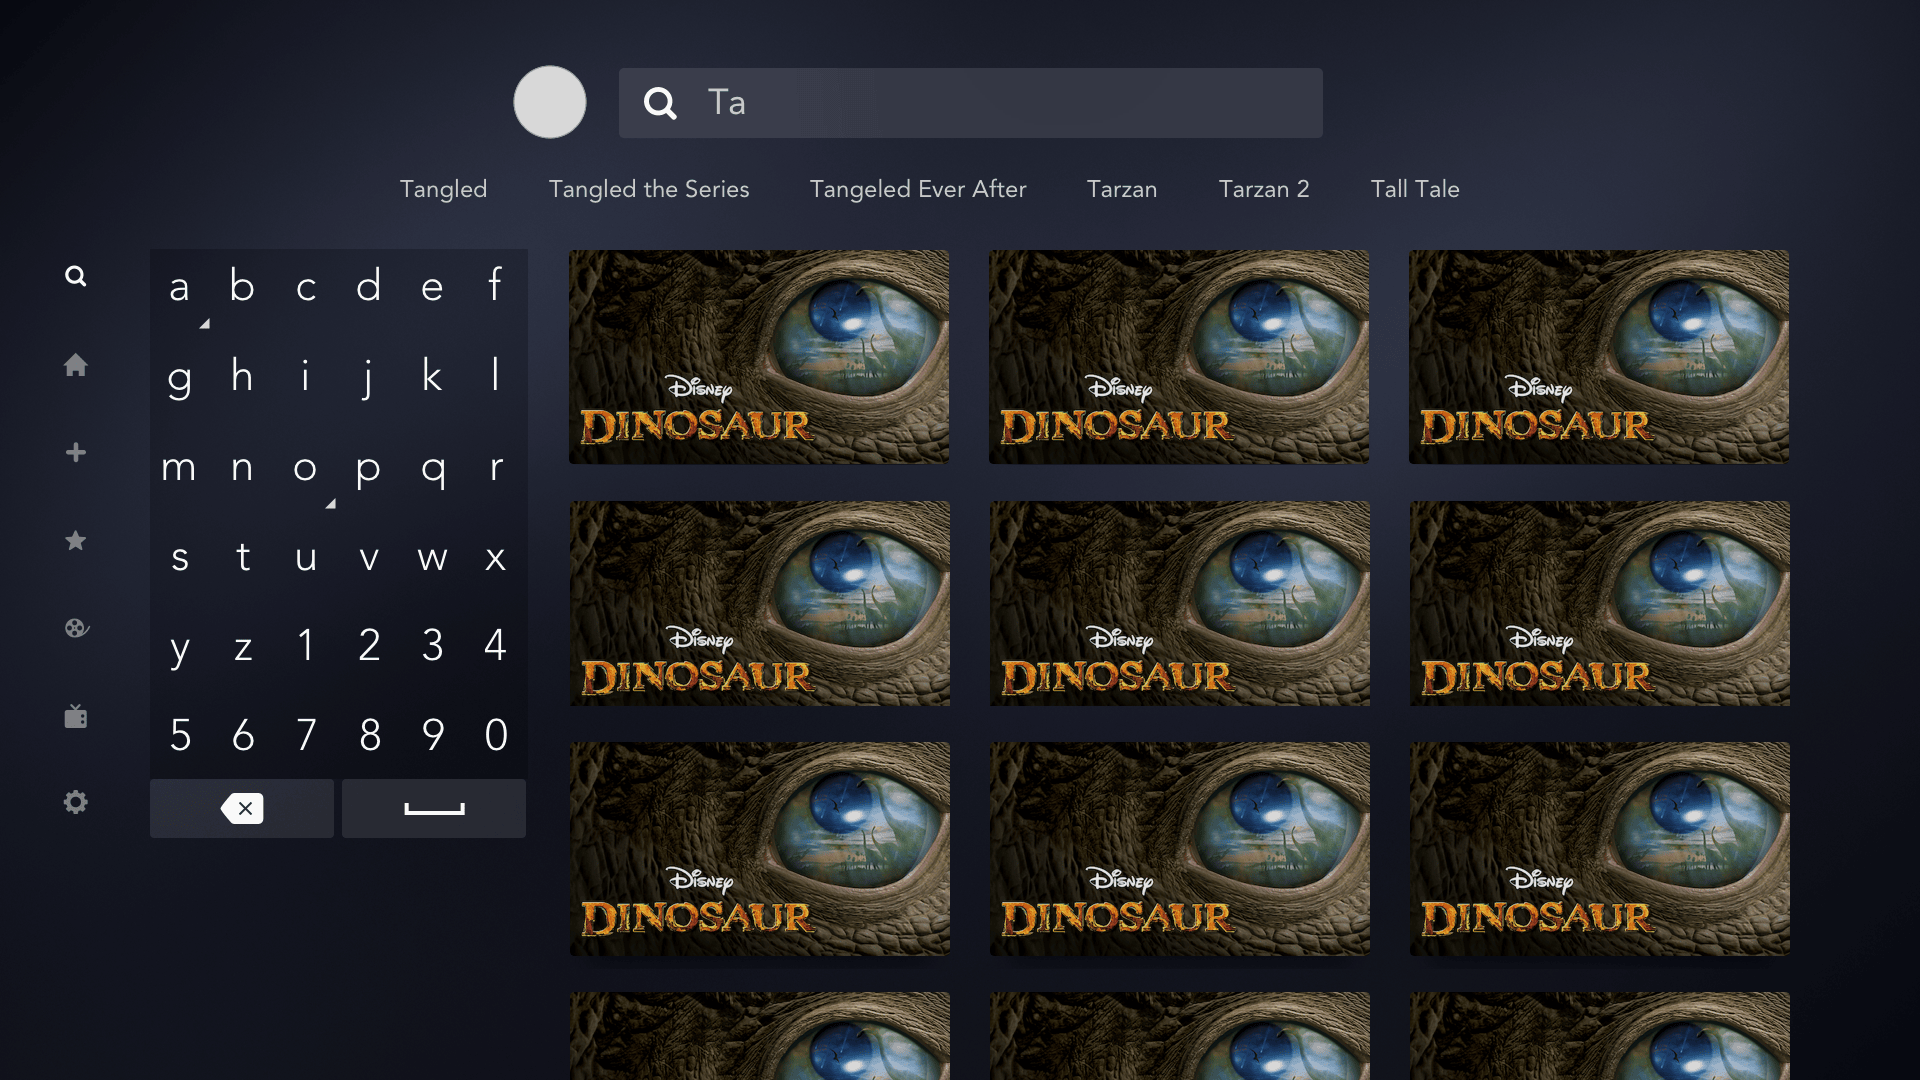Viewport: 1920px width, 1080px height.
Task: Go to Home via sidebar icon
Action: click(x=75, y=365)
